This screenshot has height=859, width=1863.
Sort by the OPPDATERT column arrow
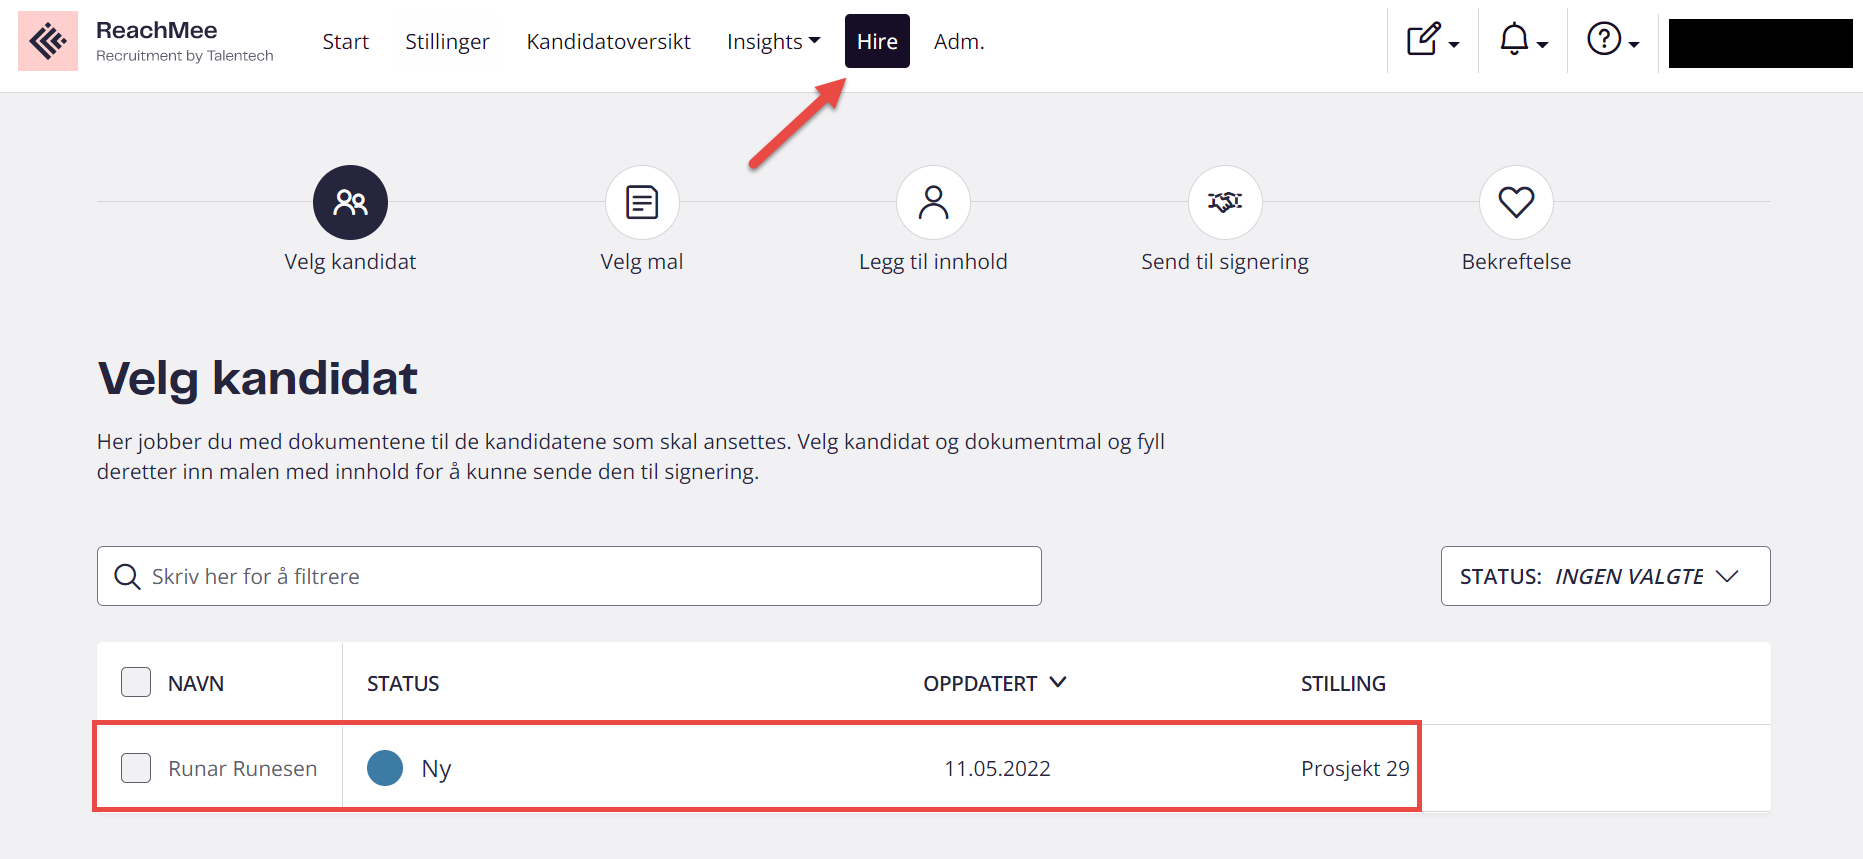(x=1058, y=682)
